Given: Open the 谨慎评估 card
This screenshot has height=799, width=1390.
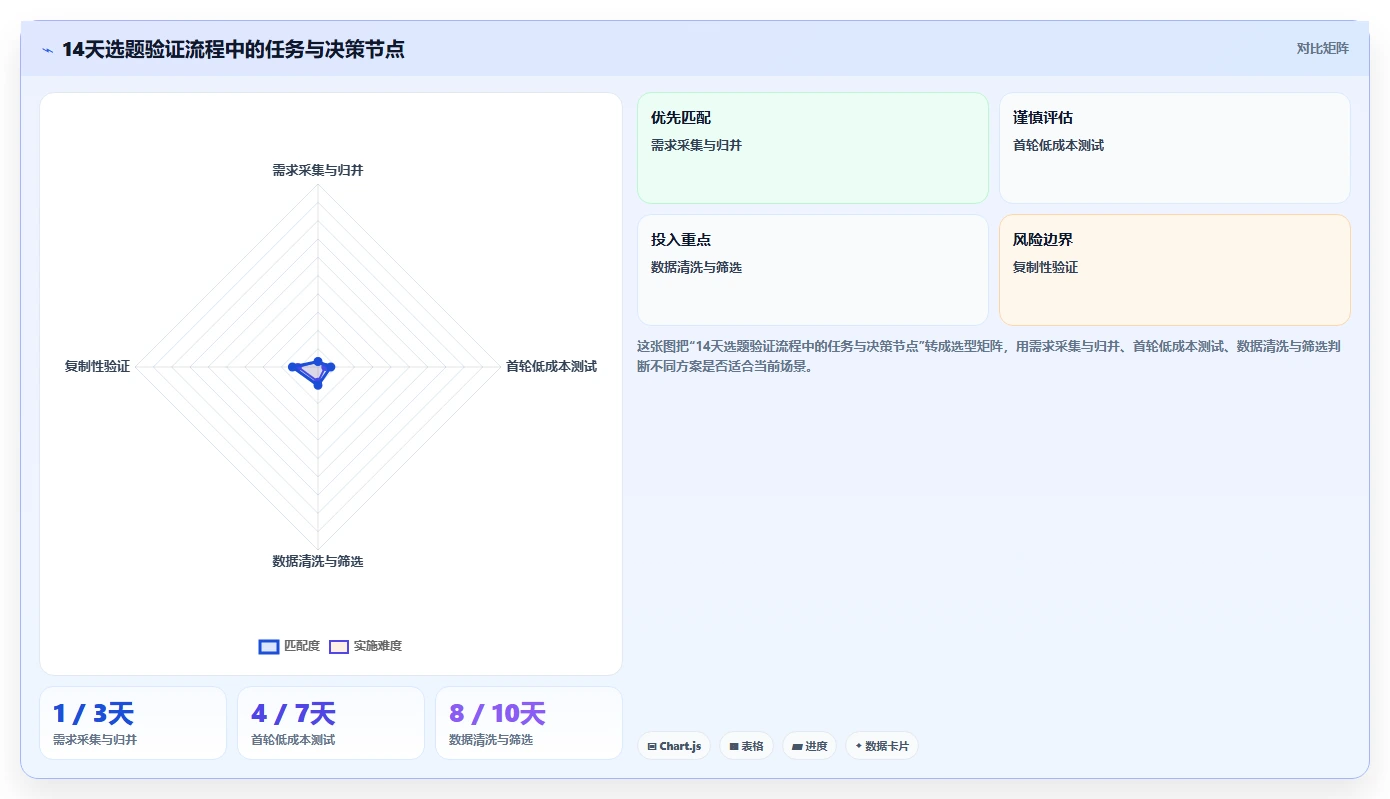Looking at the screenshot, I should 1175,148.
